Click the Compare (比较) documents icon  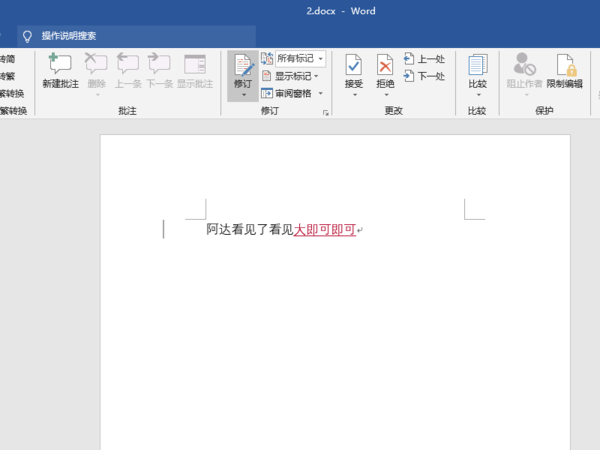[477, 65]
